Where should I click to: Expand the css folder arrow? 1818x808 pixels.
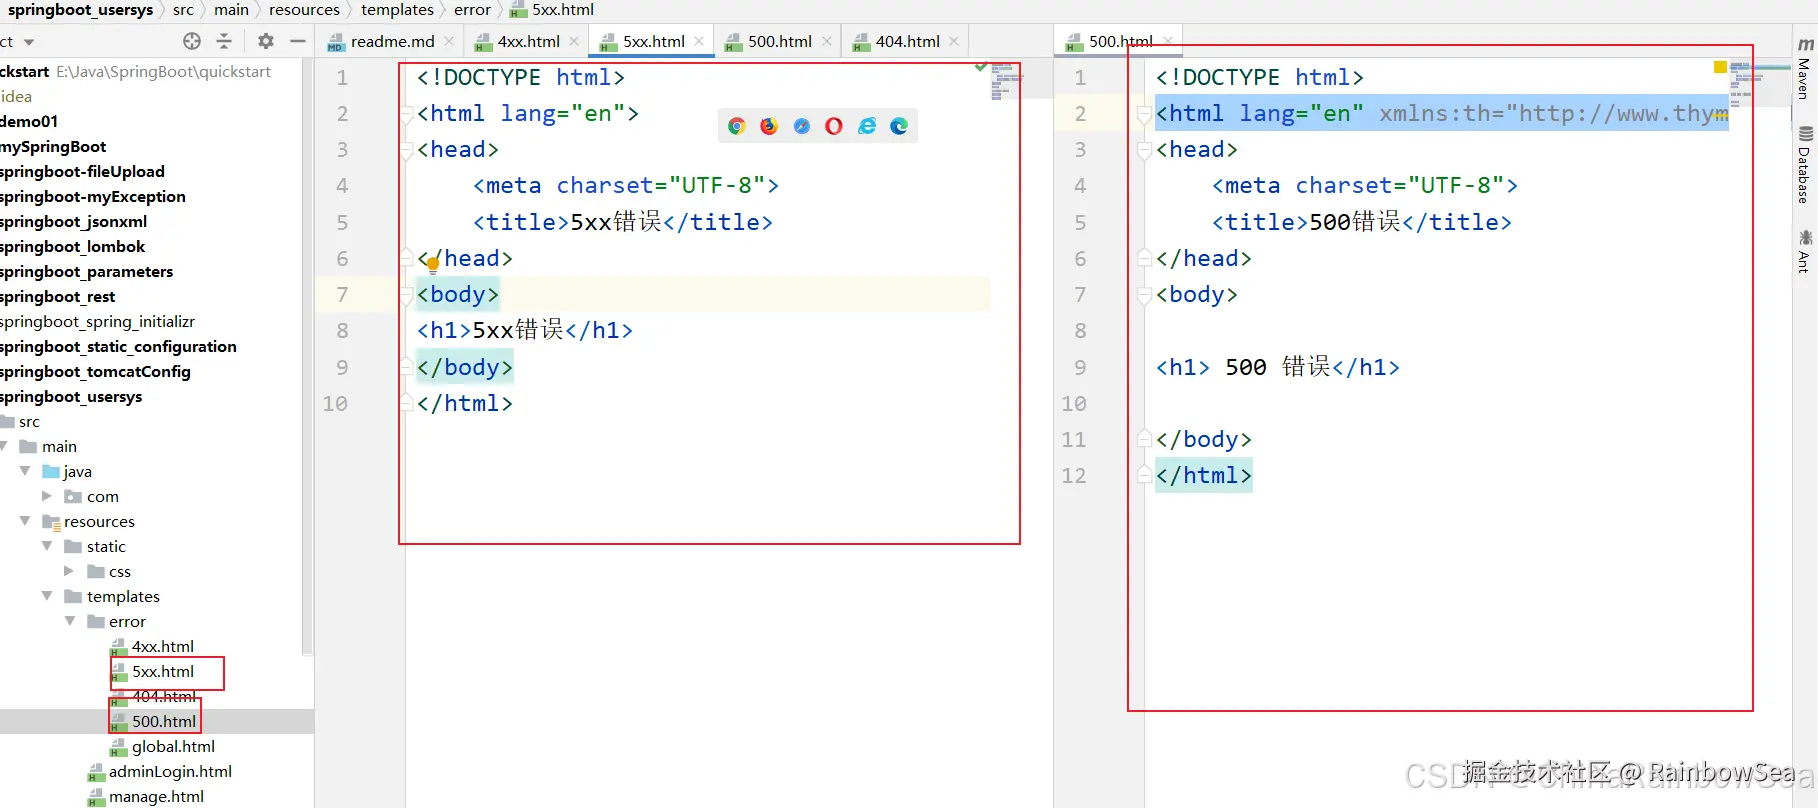click(x=69, y=571)
